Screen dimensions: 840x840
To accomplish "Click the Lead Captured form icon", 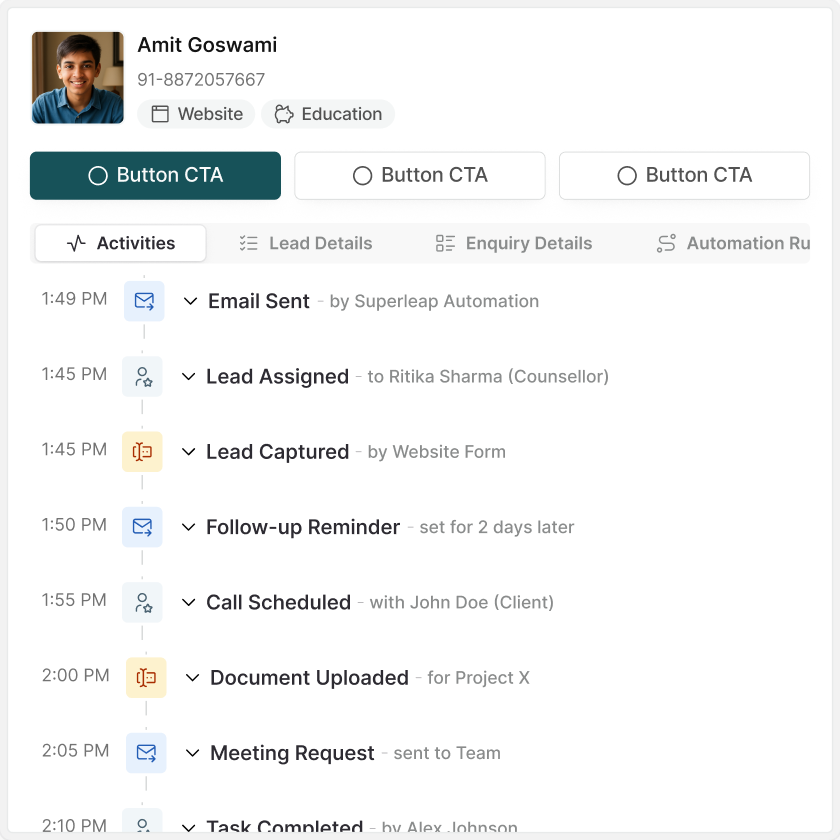I will click(142, 452).
